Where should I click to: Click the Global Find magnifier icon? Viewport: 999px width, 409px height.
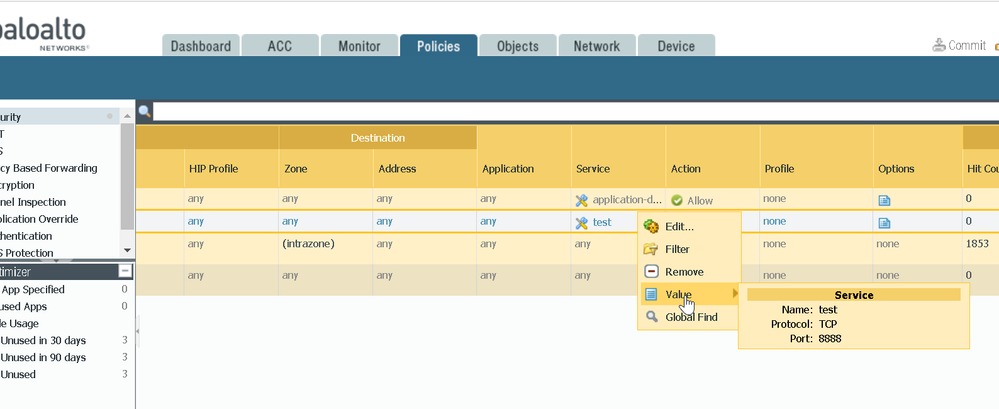[651, 317]
